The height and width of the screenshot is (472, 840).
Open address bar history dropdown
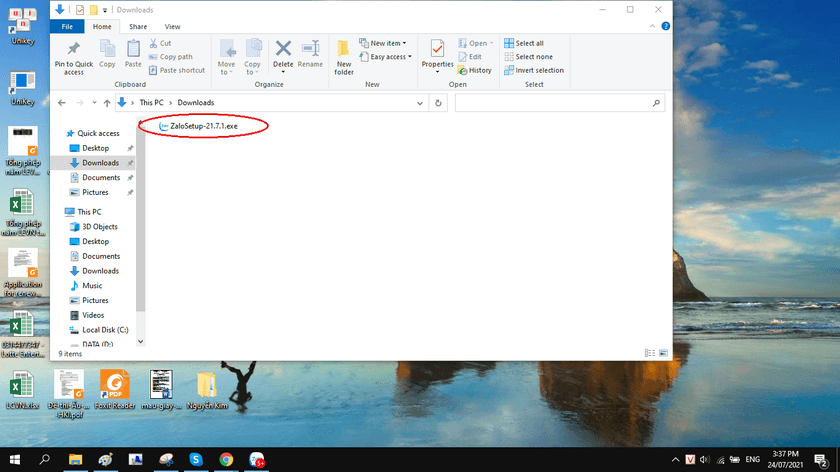tap(420, 102)
